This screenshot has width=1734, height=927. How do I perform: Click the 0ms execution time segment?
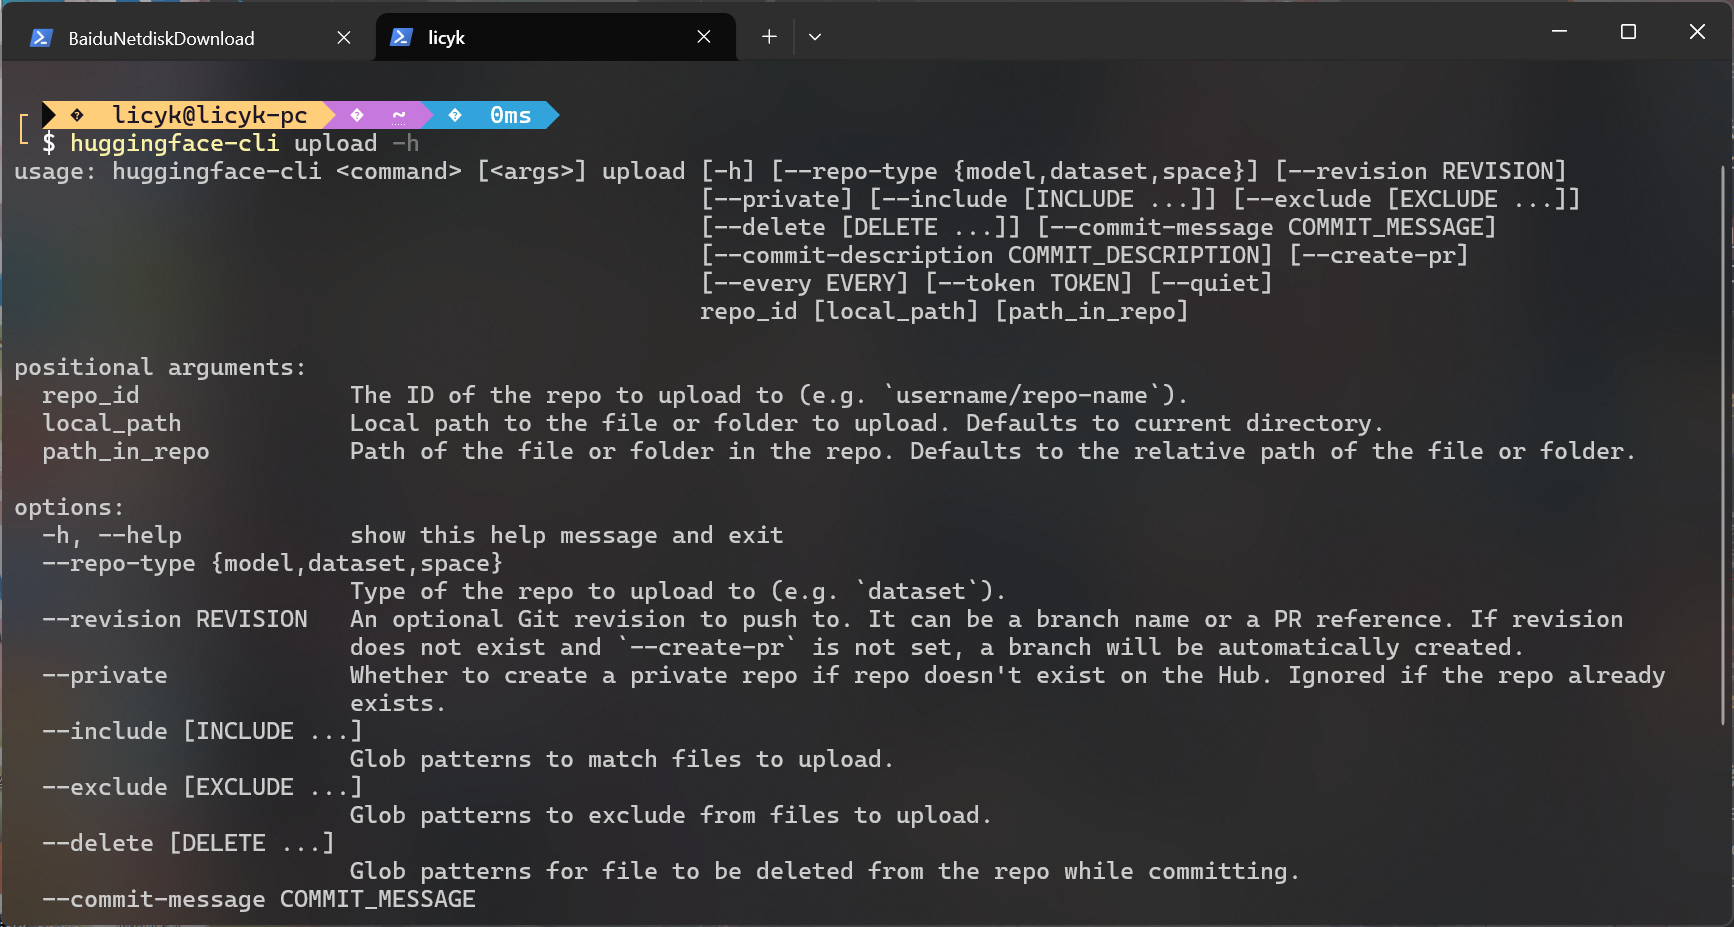click(x=510, y=115)
